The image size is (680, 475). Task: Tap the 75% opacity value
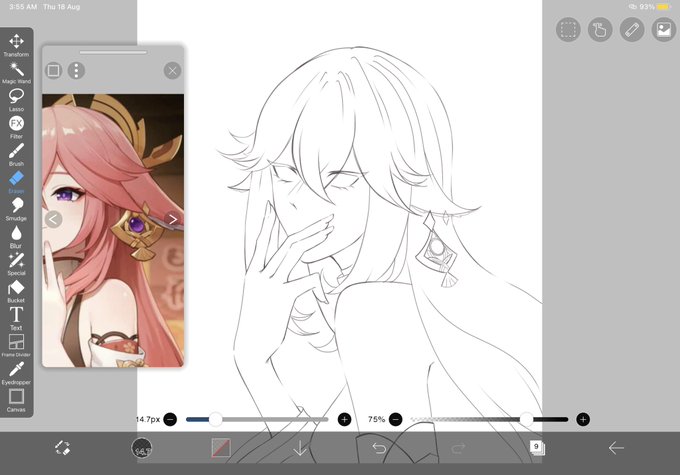coord(376,419)
